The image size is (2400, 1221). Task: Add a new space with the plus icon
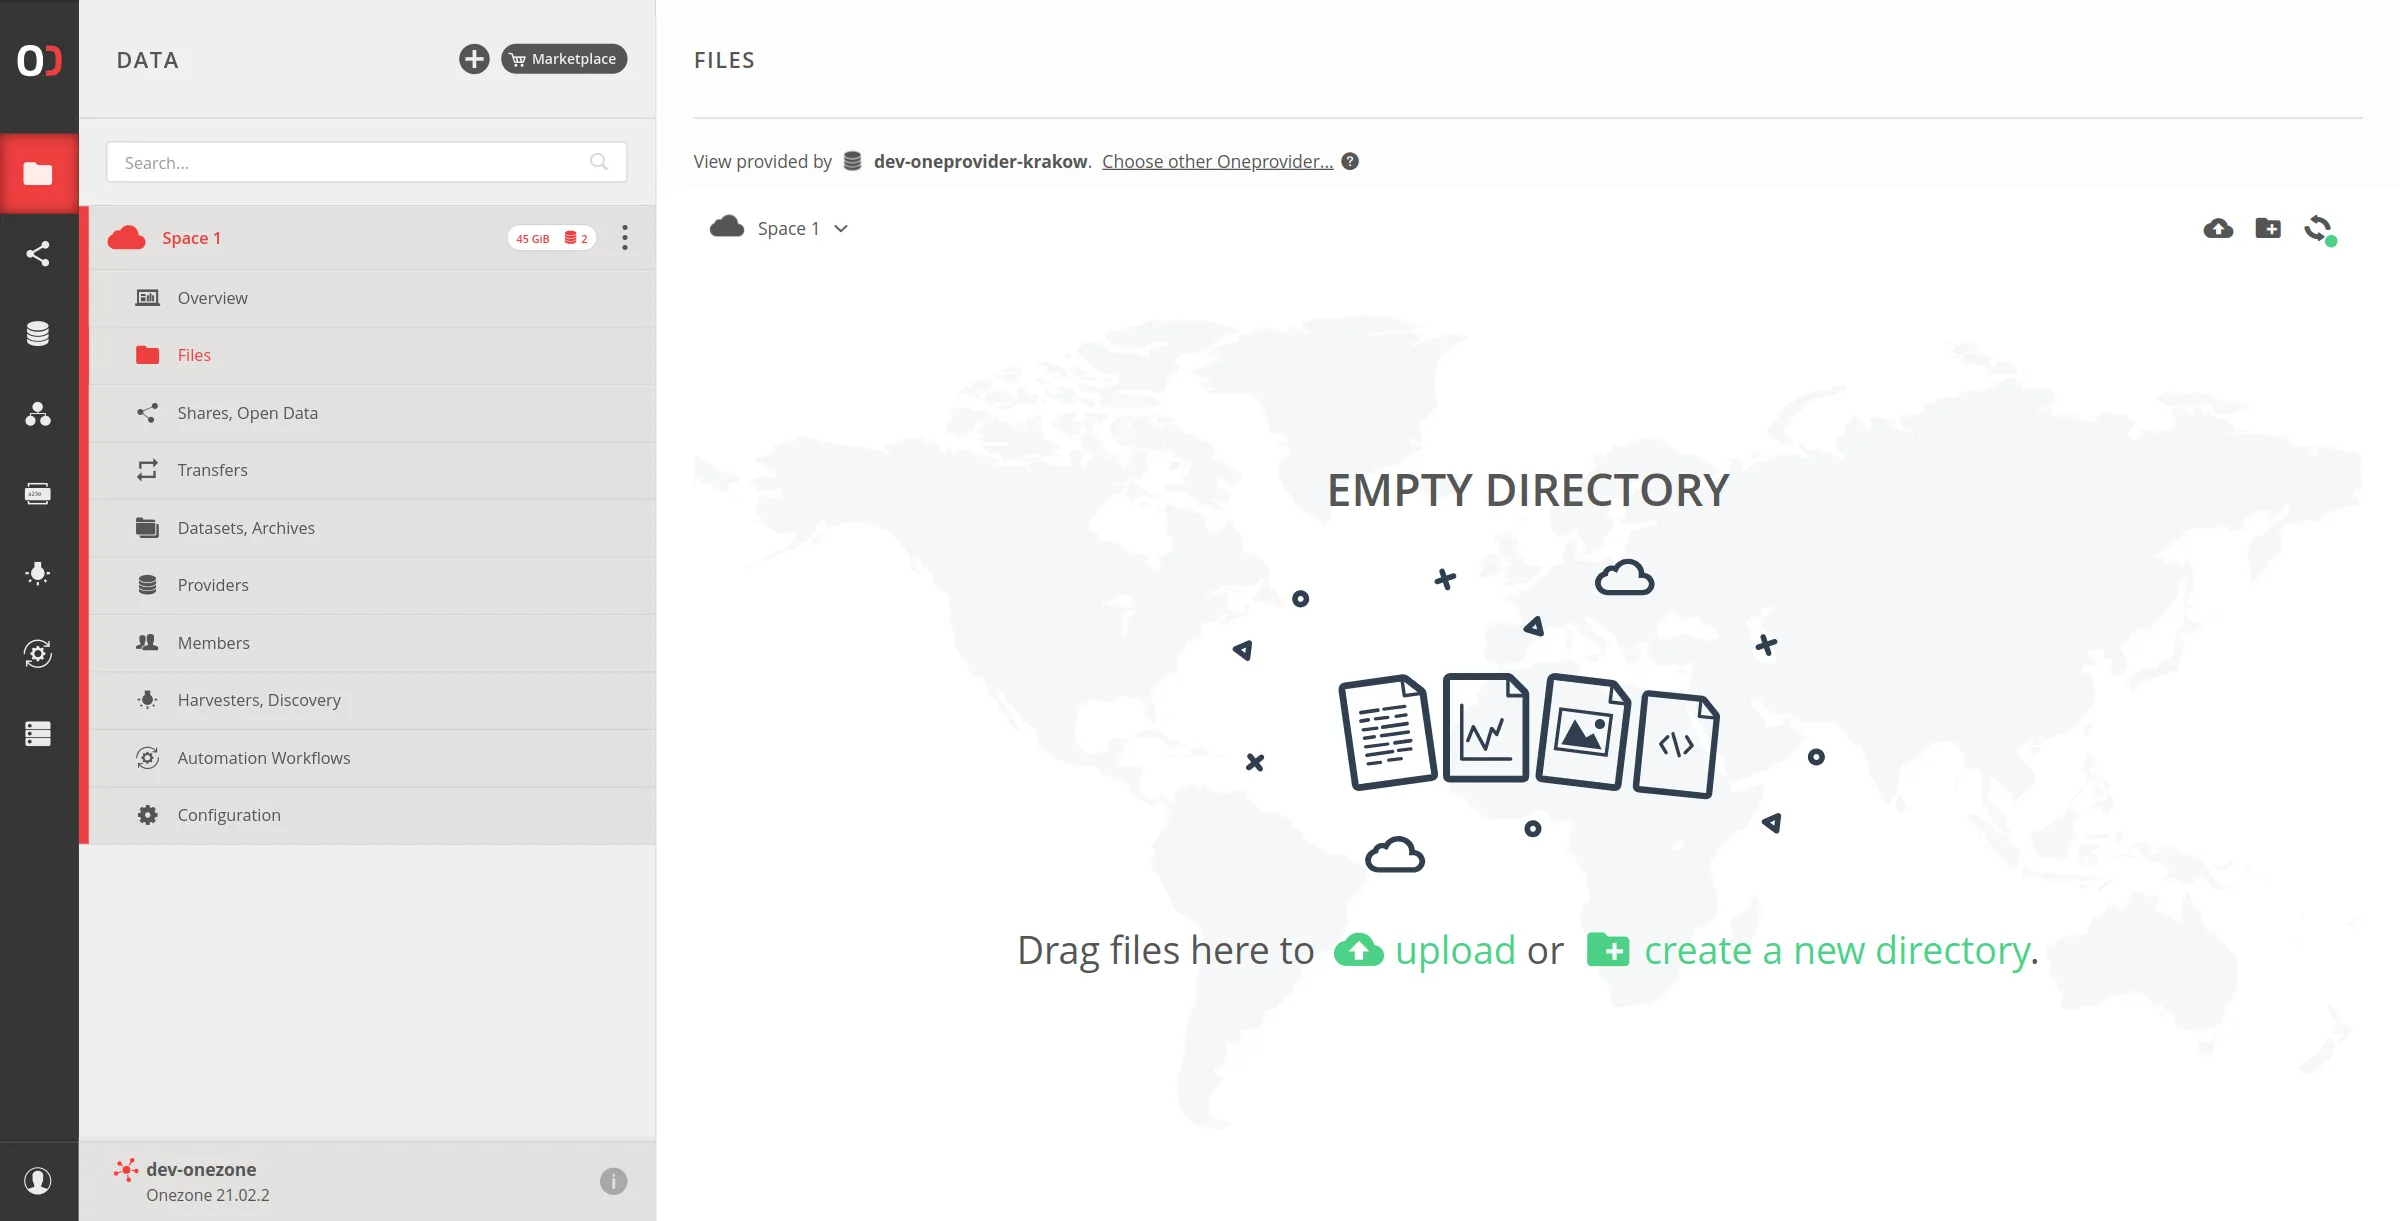point(474,59)
